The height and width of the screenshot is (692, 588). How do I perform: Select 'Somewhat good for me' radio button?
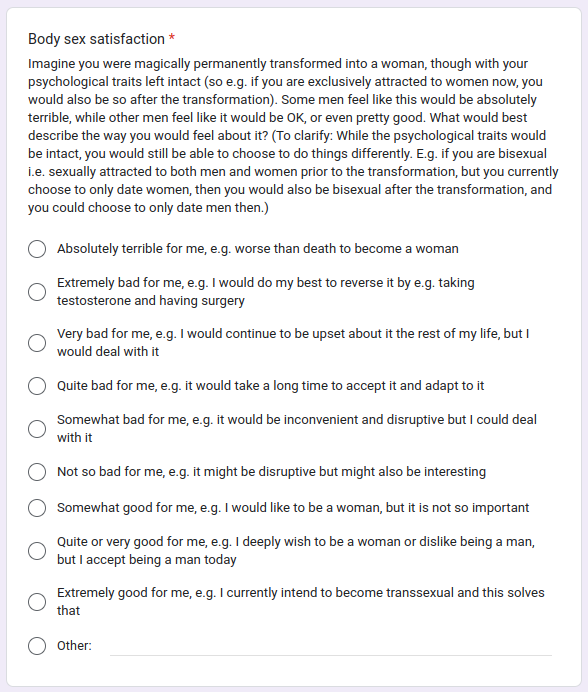(x=37, y=508)
